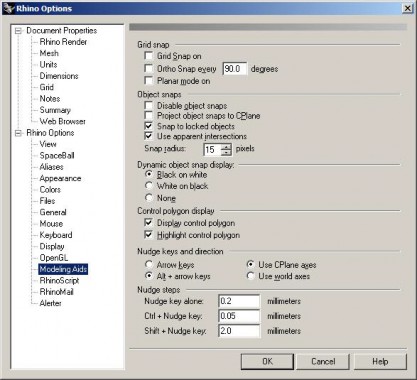Open the Alerter options page
This screenshot has height=380, width=417.
coord(51,303)
